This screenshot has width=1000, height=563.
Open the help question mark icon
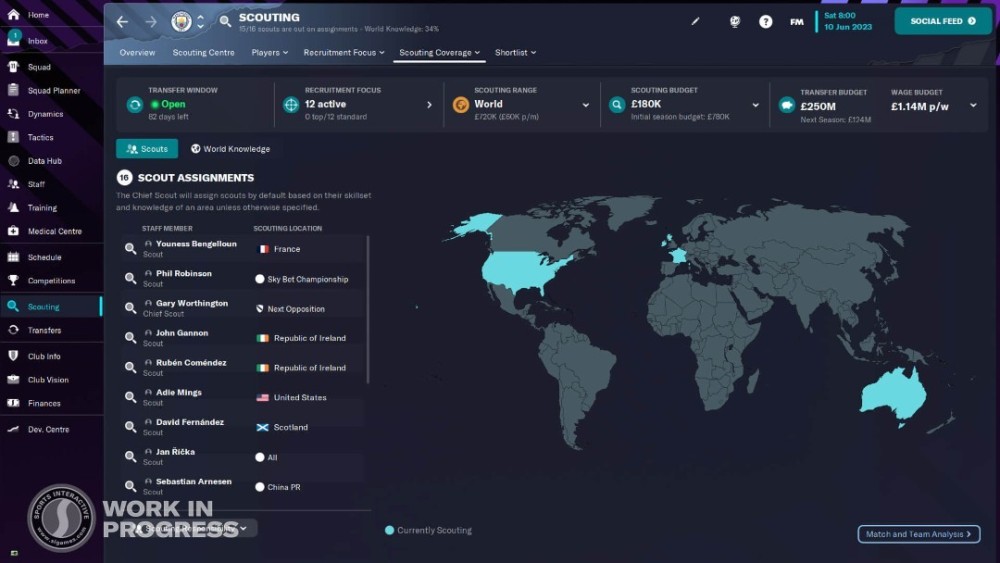click(765, 21)
